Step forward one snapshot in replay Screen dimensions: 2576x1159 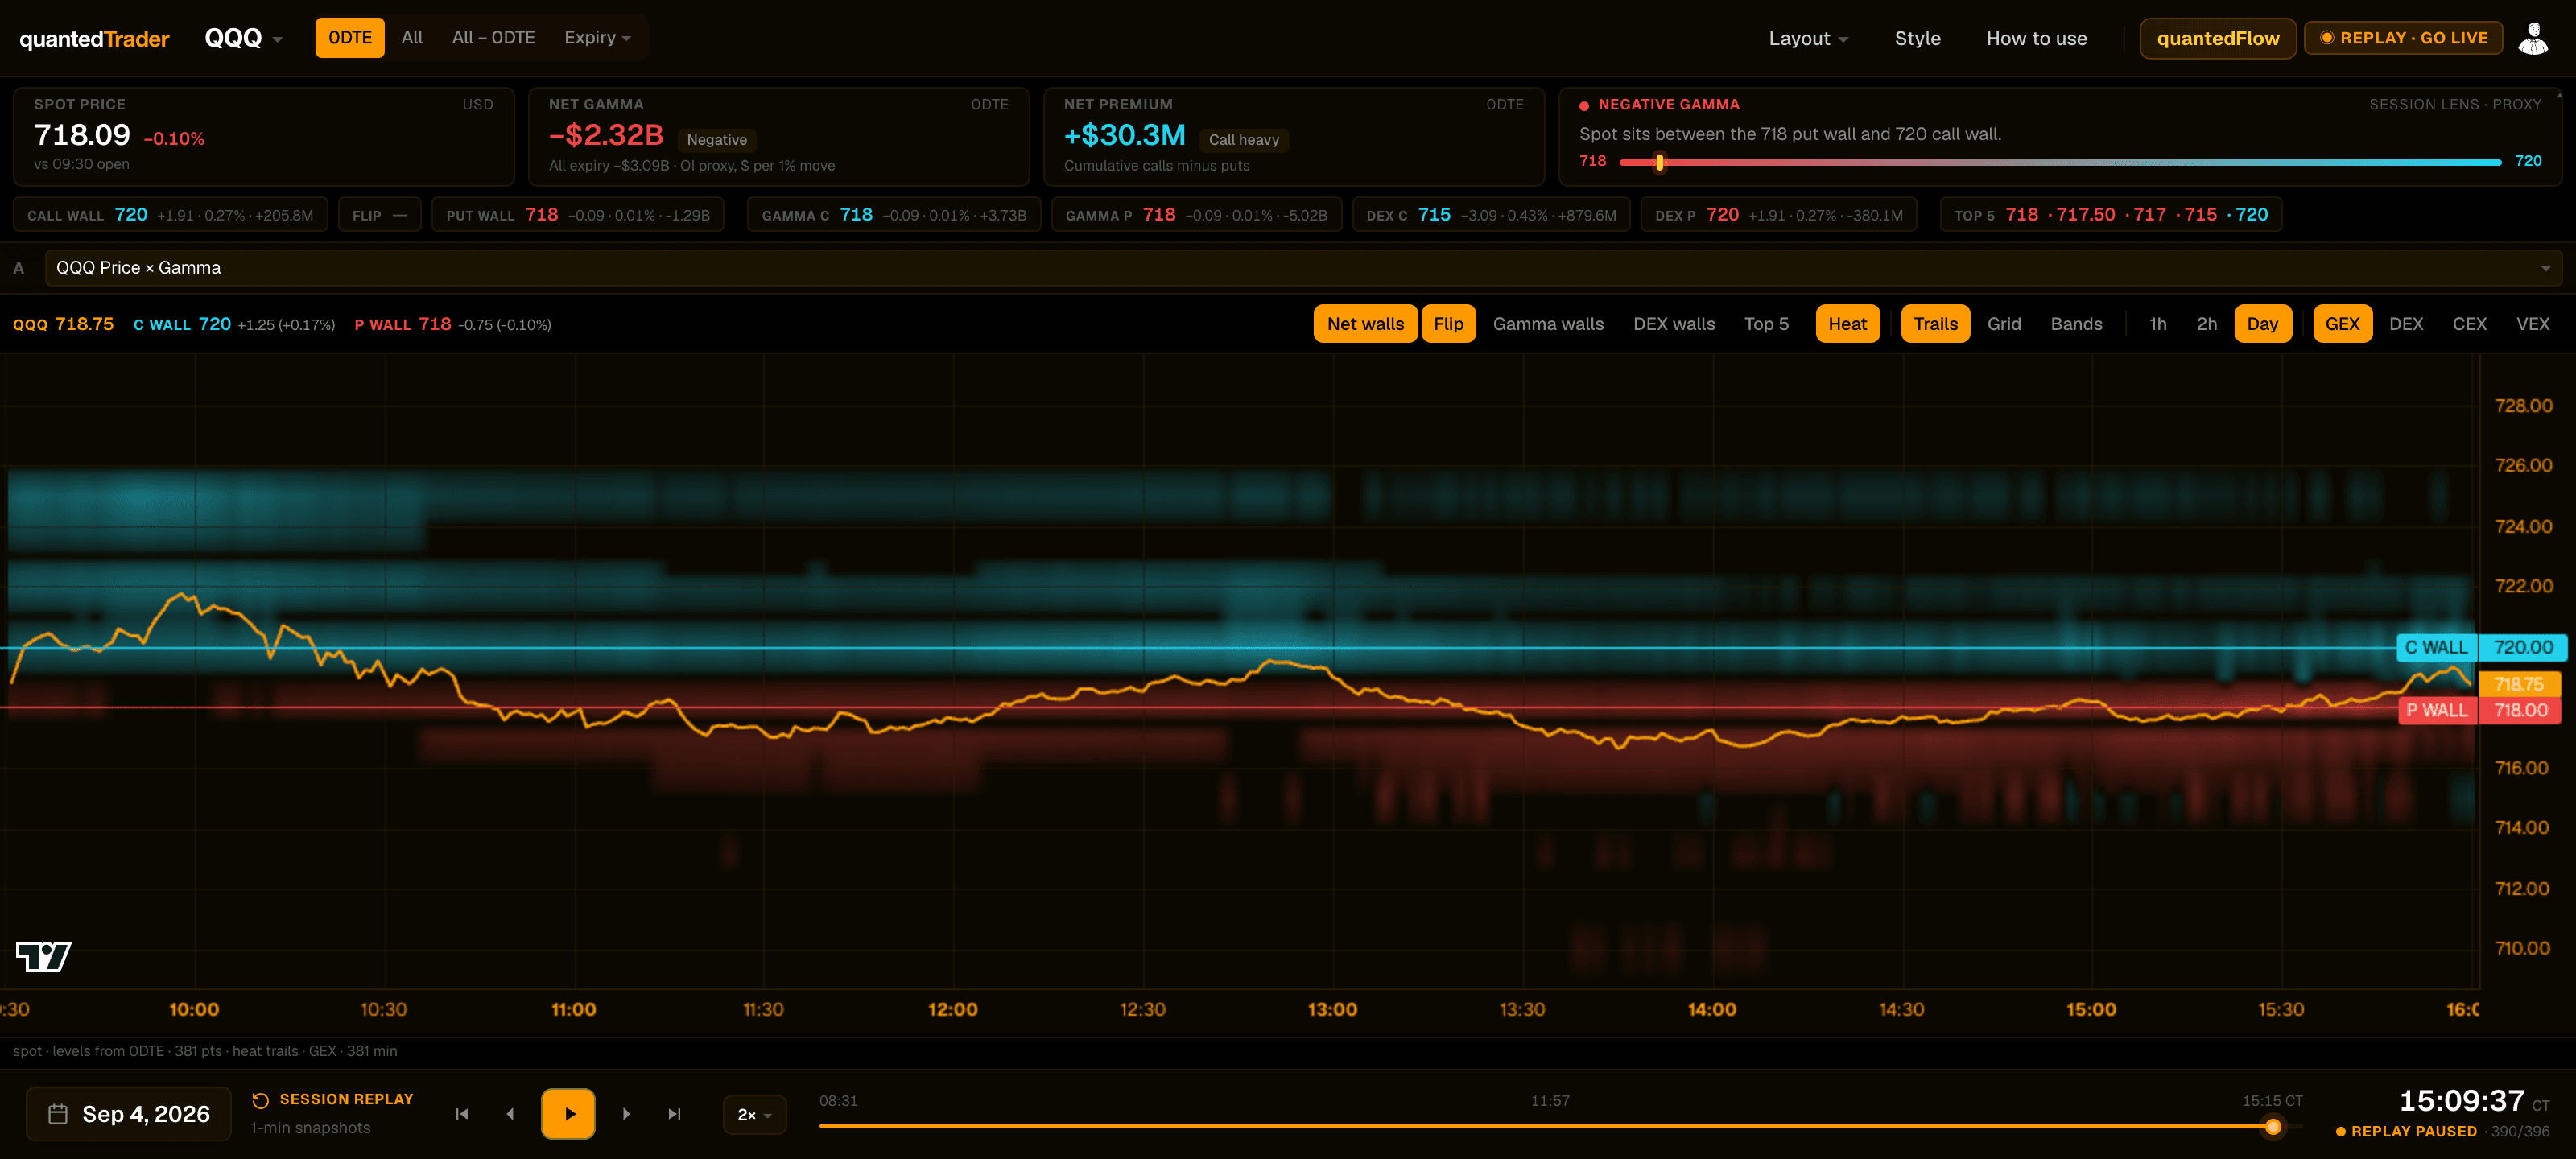(x=626, y=1114)
